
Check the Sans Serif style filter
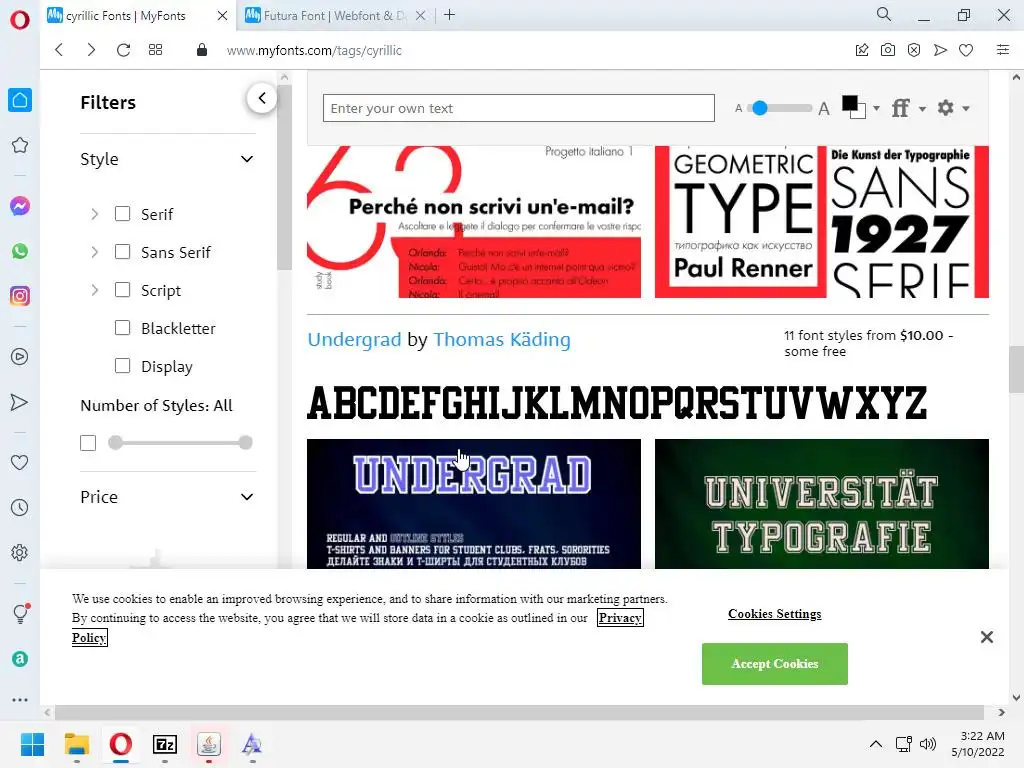pyautogui.click(x=122, y=251)
